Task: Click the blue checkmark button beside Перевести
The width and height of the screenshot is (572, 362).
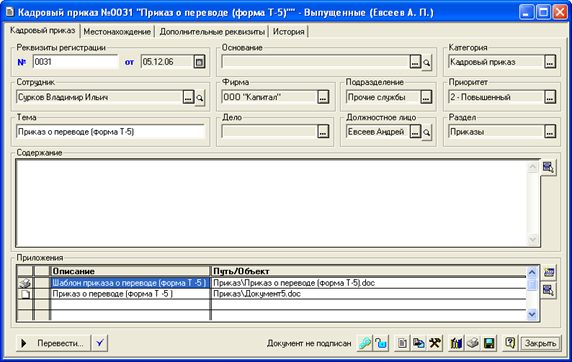Action: [x=100, y=343]
